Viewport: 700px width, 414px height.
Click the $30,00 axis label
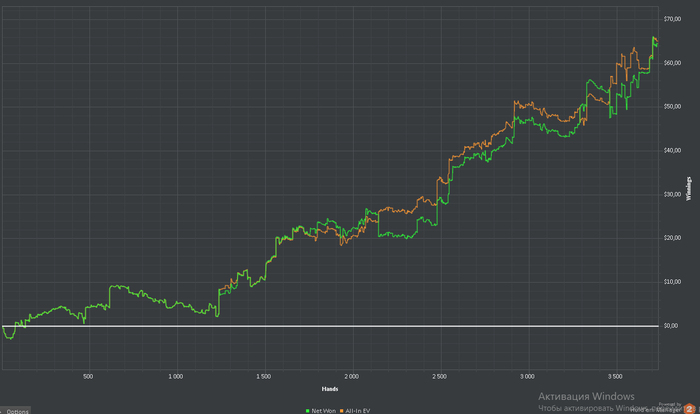coord(672,194)
